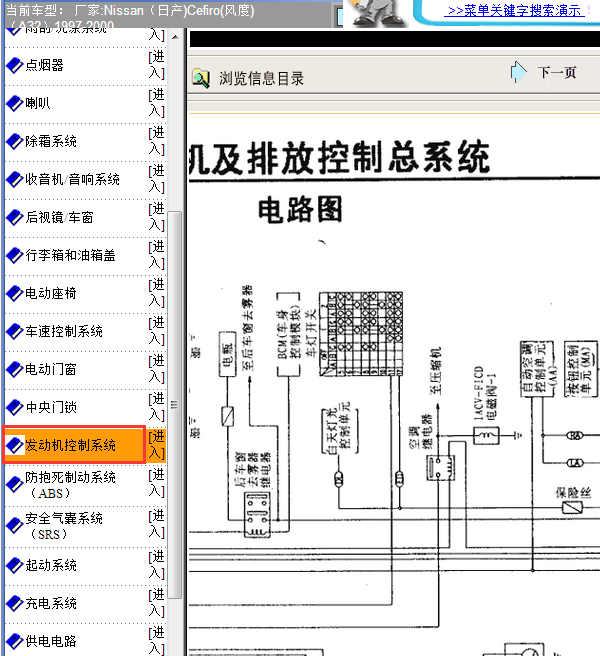Click 进入 link for 车速控制系统

(157, 331)
